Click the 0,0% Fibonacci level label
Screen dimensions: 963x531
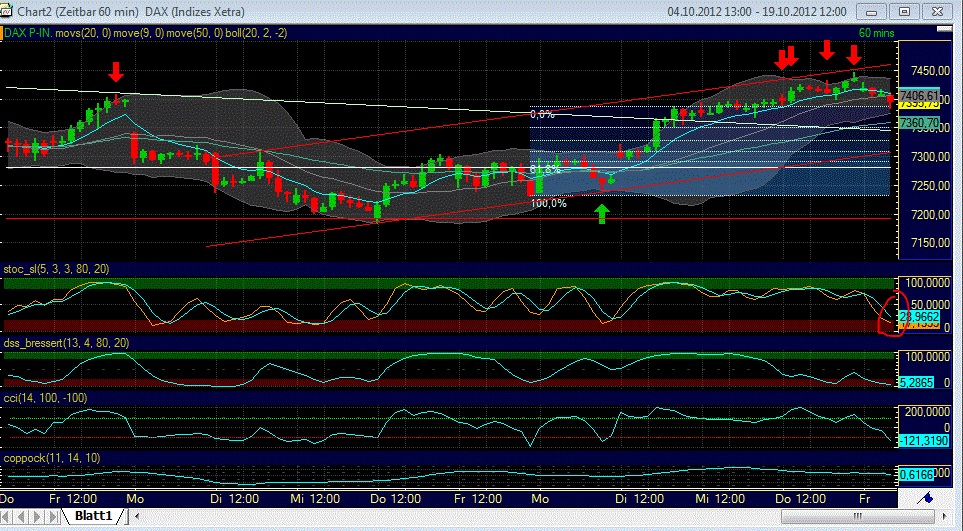(542, 115)
